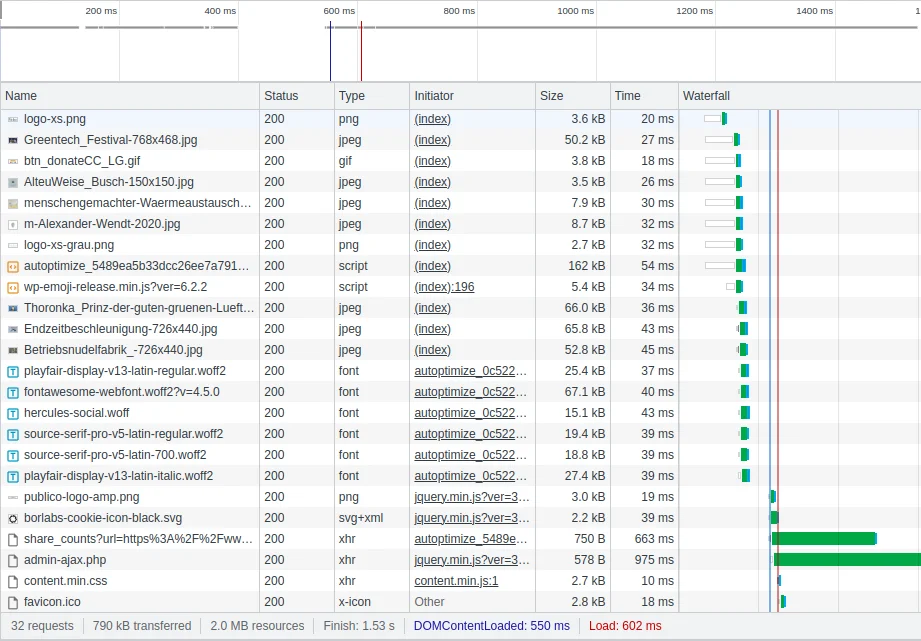Viewport: 921px width, 641px height.
Task: Click the hercules-social.woff font icon
Action: point(13,413)
